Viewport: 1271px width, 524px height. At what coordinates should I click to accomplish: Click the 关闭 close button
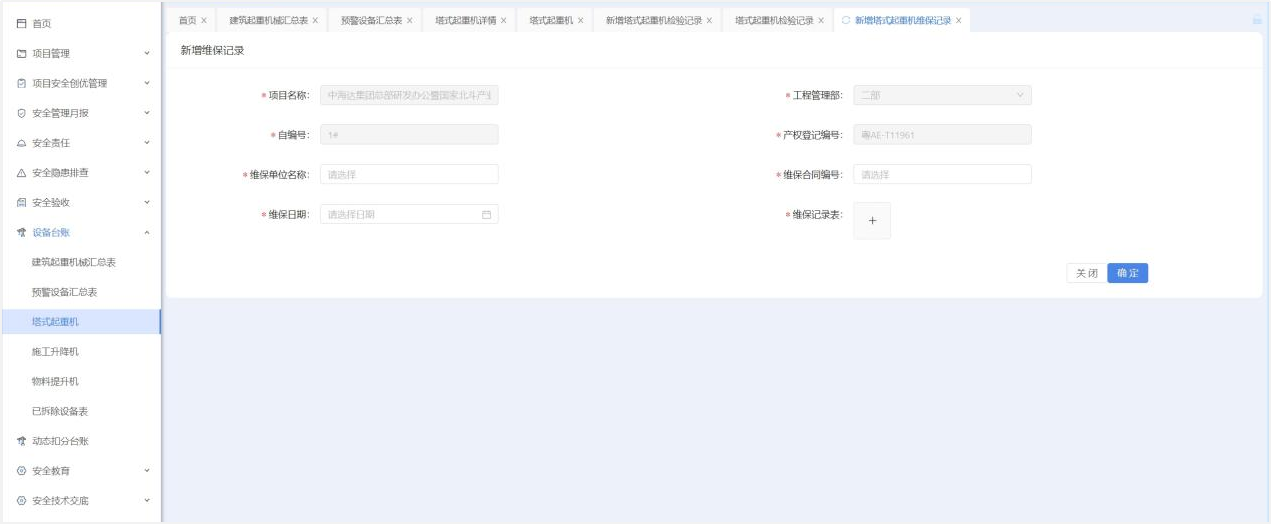coord(1086,273)
